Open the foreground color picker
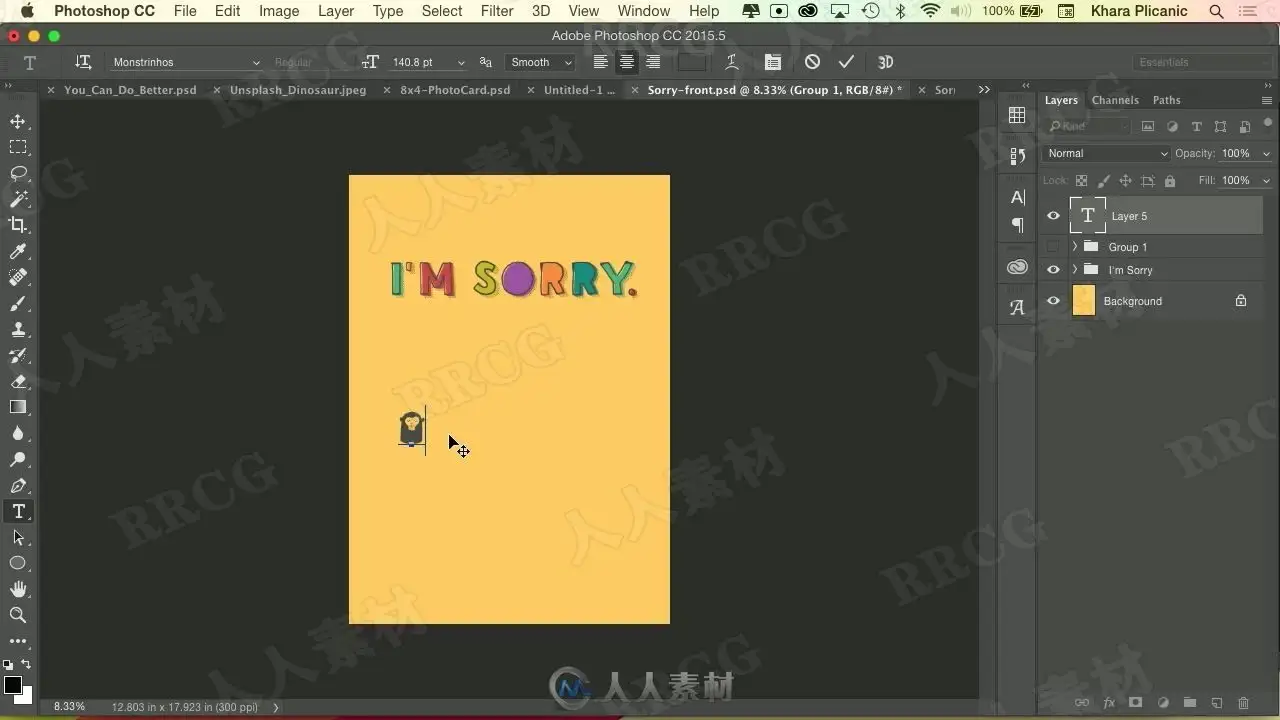The image size is (1280, 720). point(12,685)
